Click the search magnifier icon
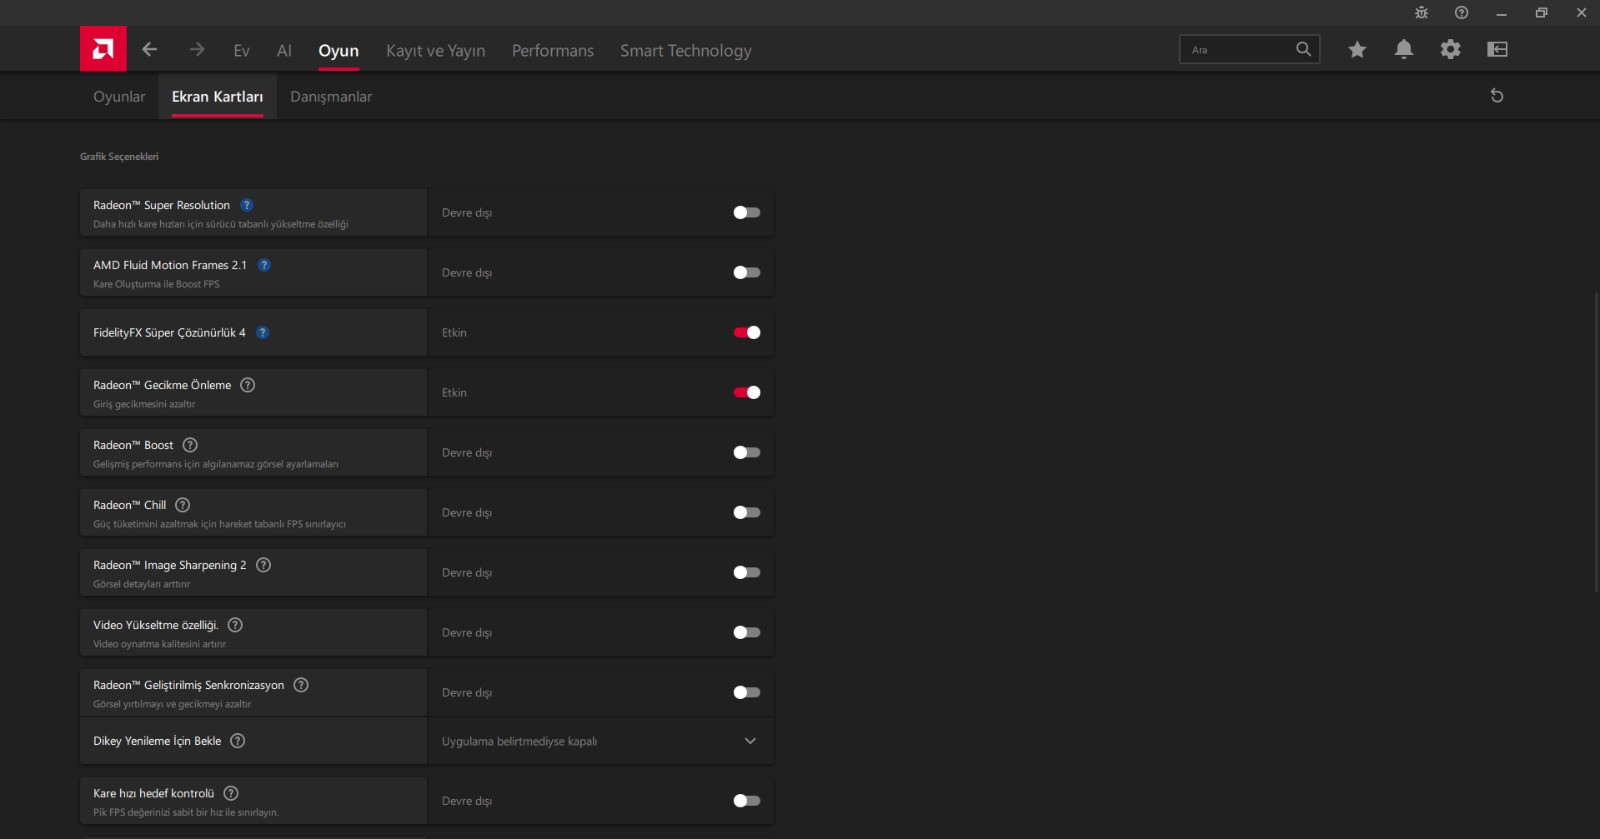 point(1303,49)
